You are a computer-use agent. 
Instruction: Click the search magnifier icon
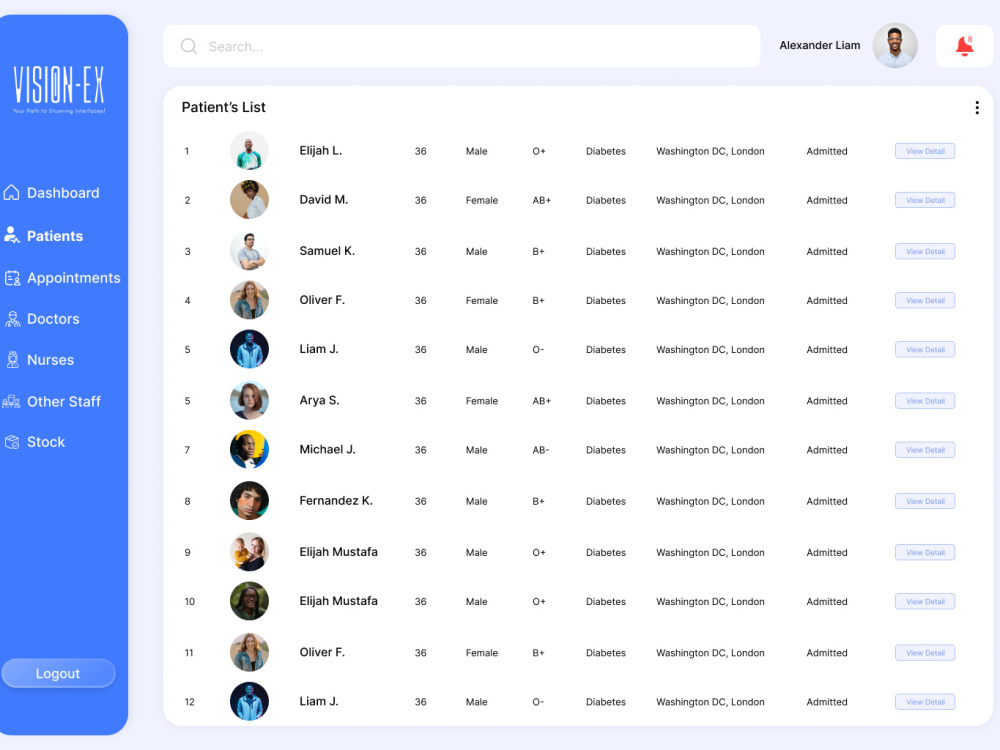(x=189, y=46)
